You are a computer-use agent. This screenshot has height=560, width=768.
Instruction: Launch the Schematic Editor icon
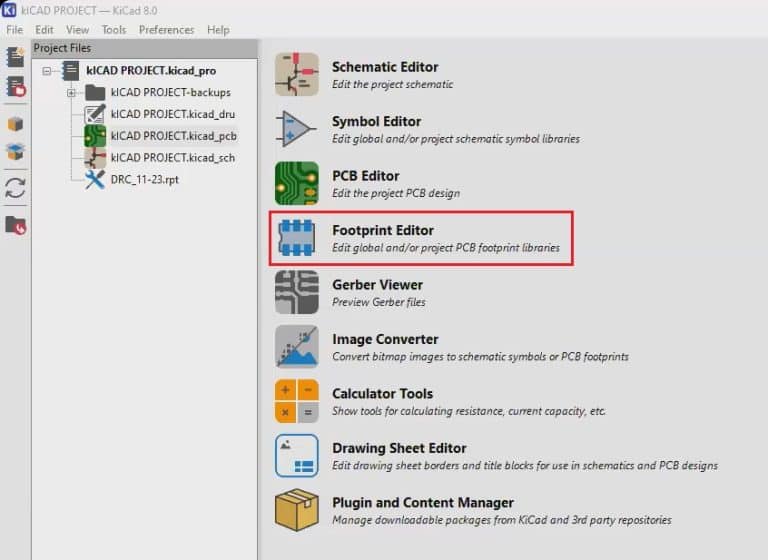[296, 75]
